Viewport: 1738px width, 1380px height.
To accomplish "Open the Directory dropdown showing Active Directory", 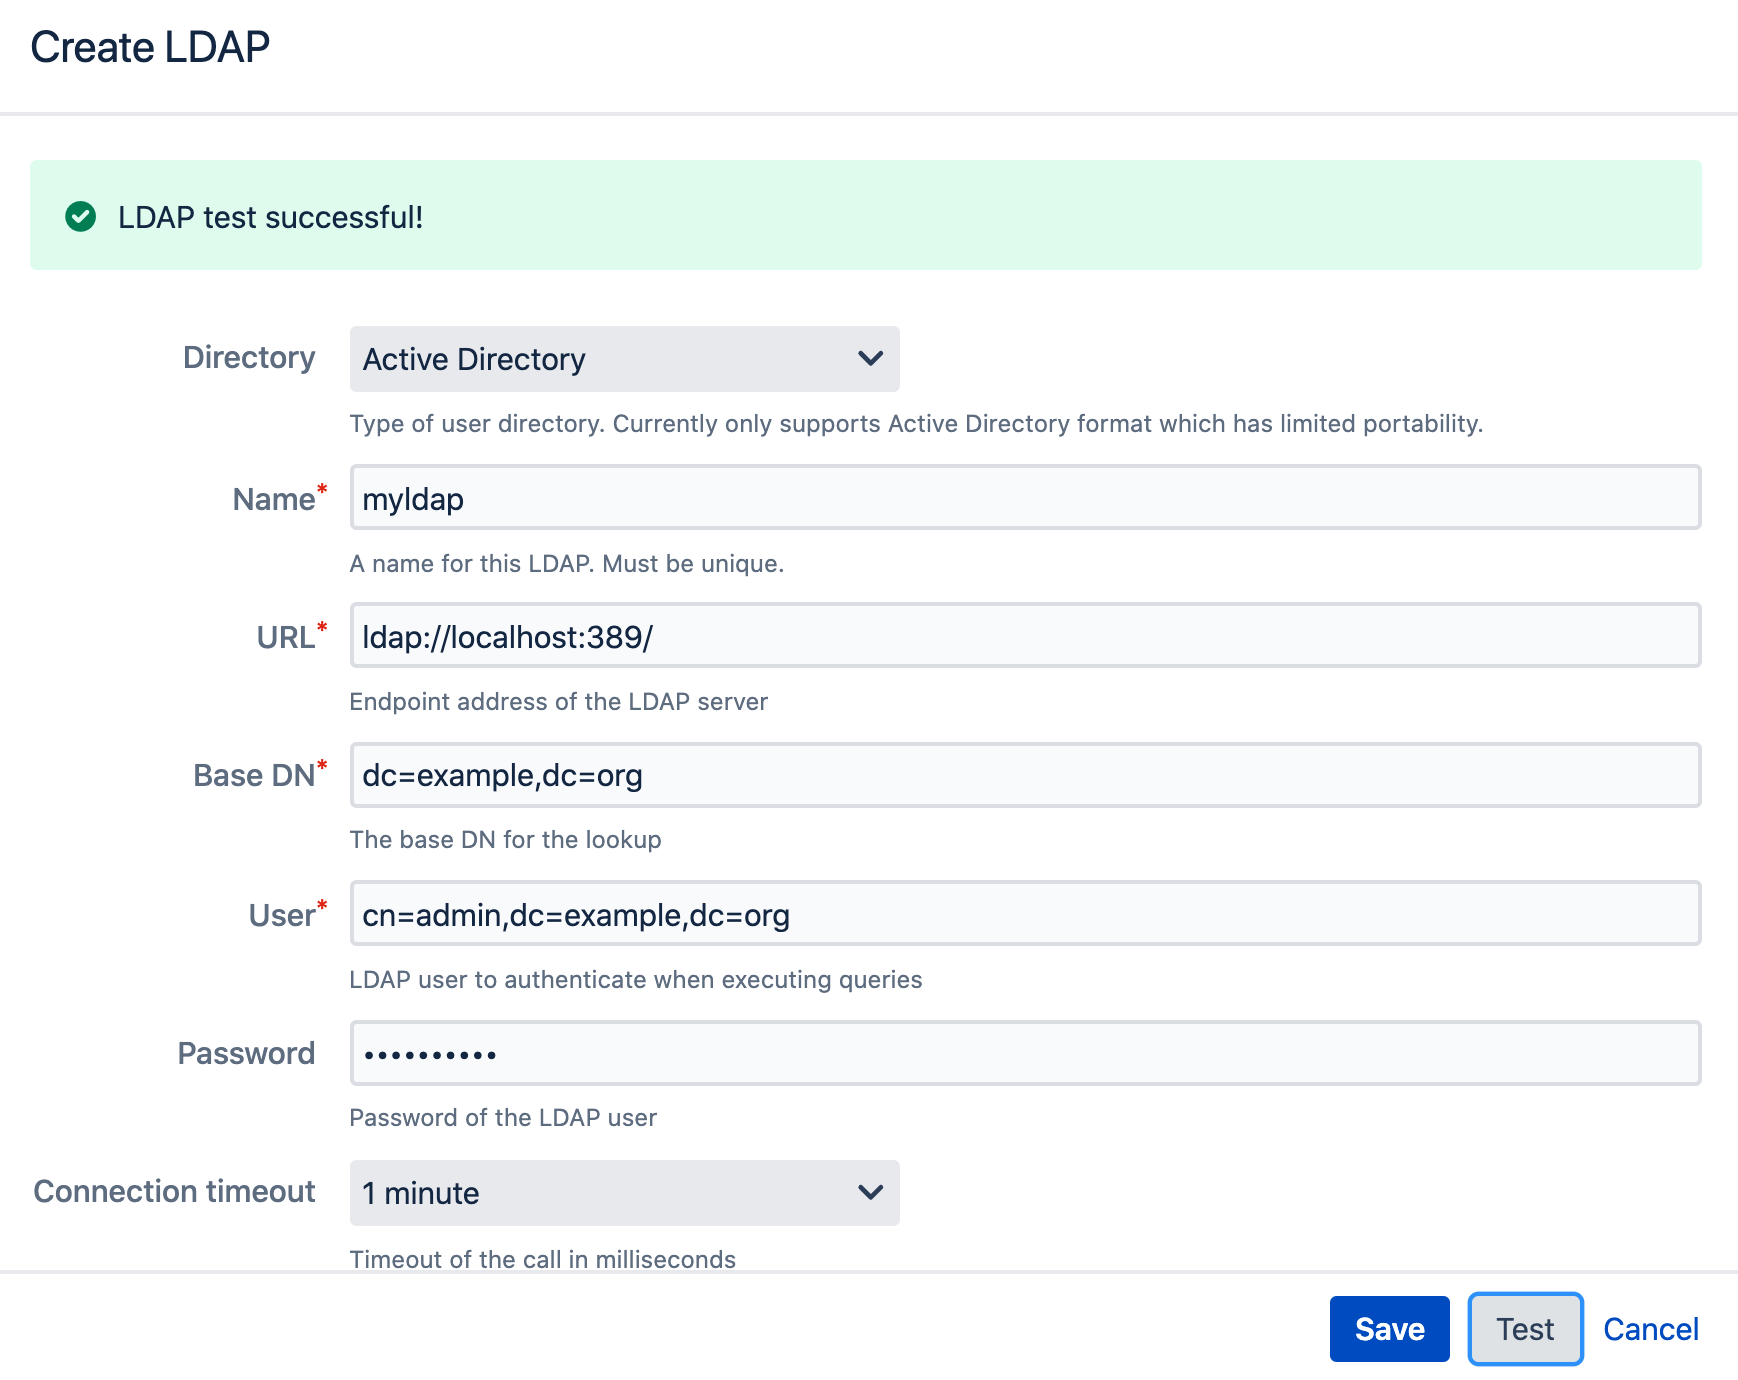I will pyautogui.click(x=624, y=358).
